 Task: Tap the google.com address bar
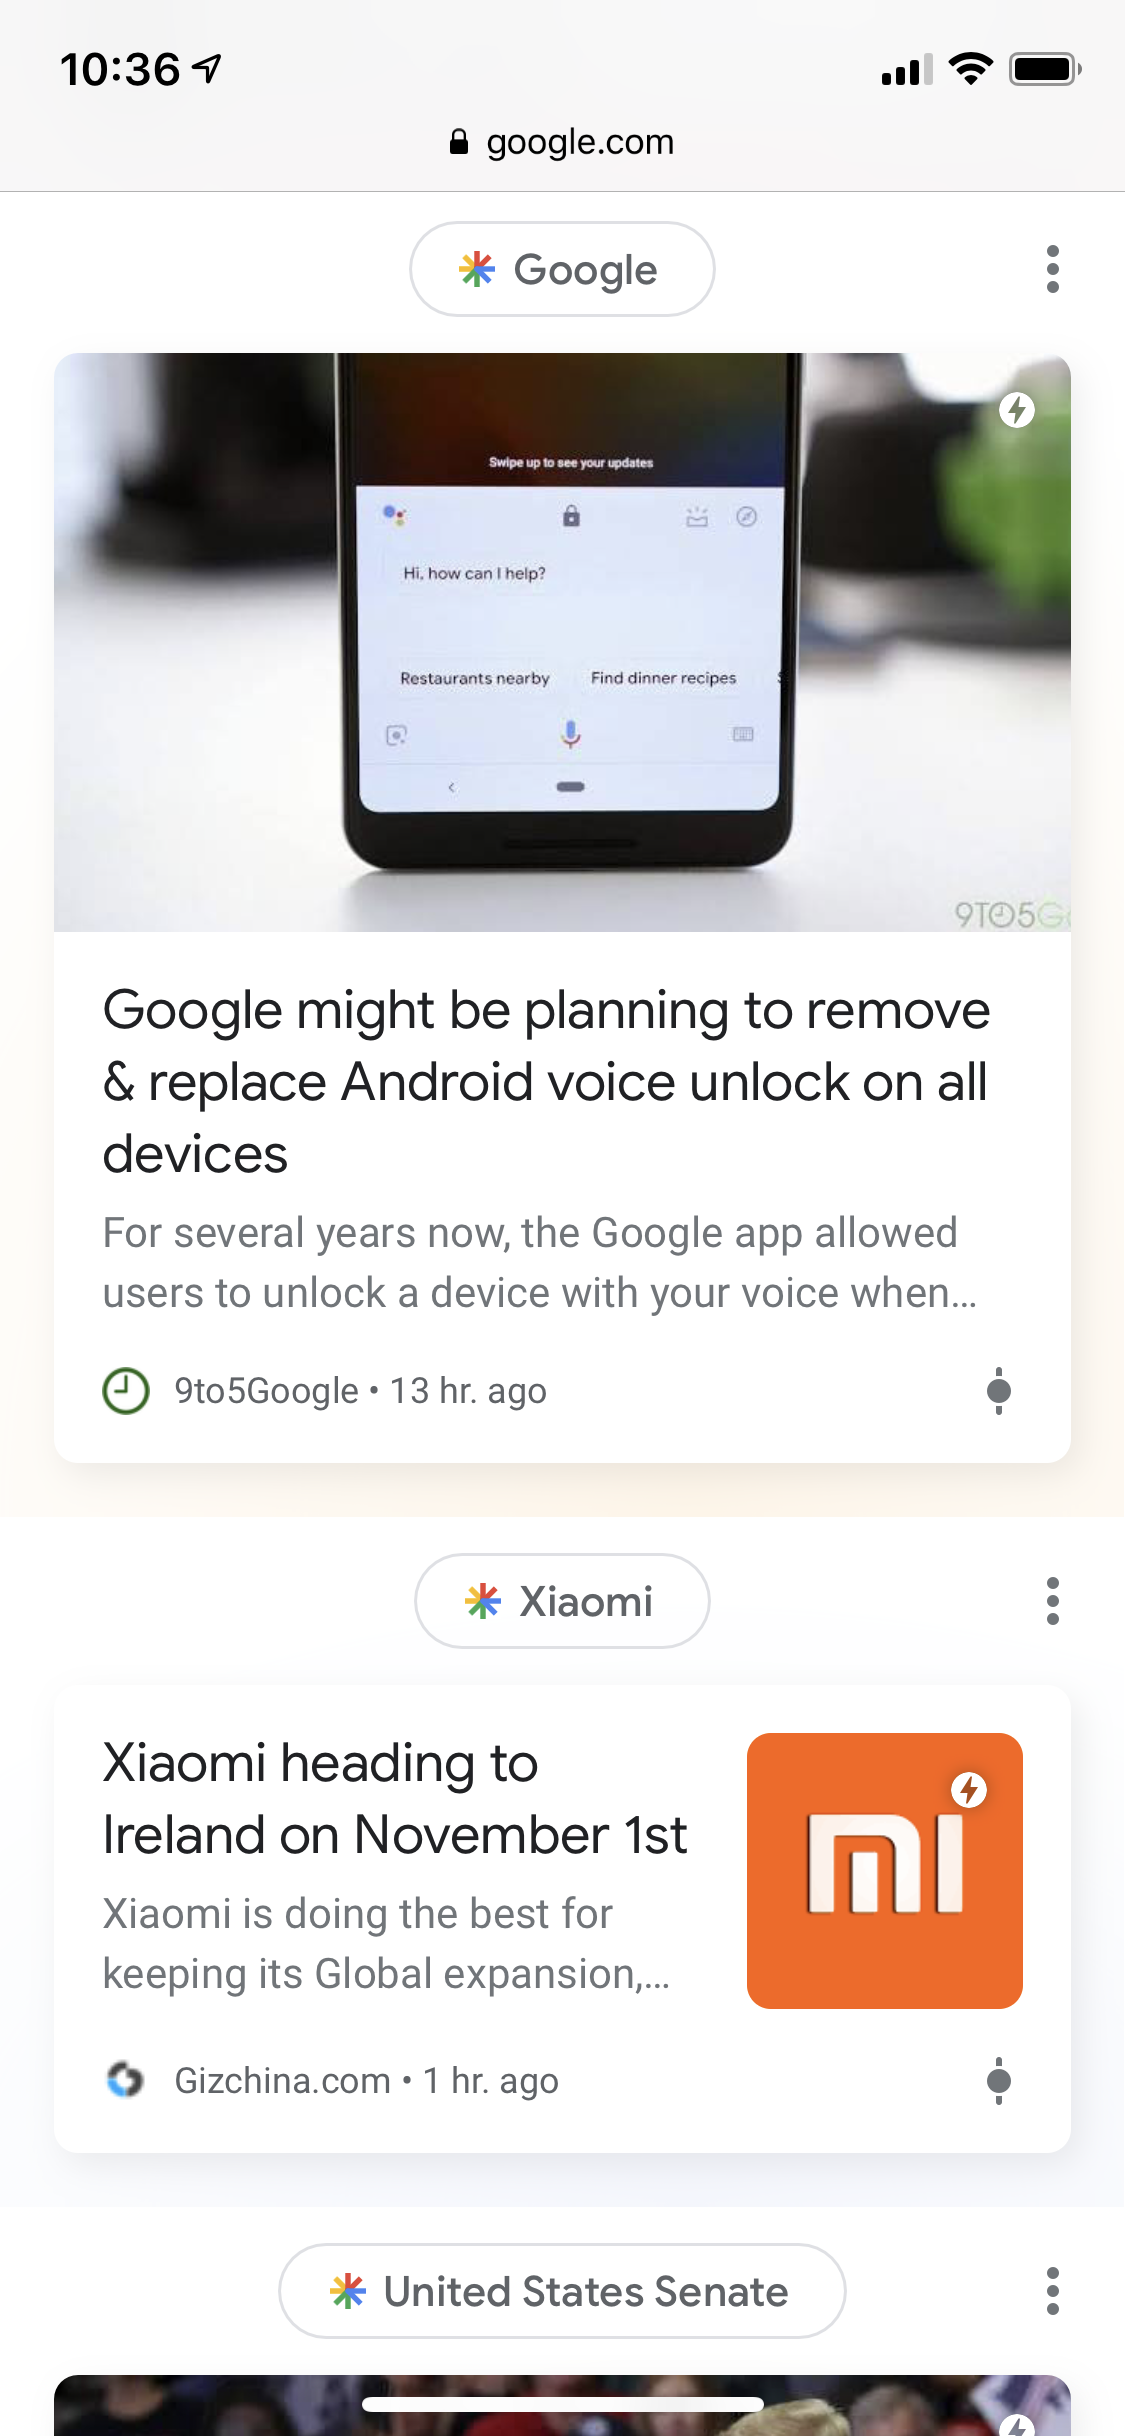(x=562, y=142)
